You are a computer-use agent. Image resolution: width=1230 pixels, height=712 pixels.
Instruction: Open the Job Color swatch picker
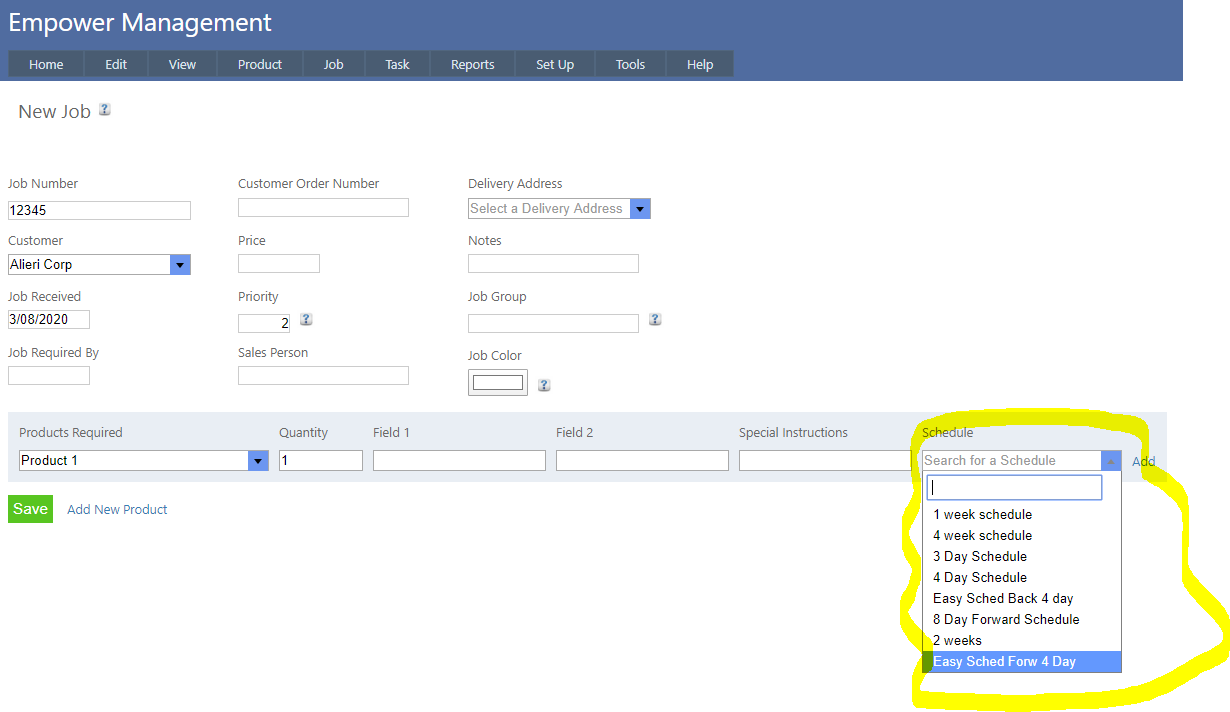(x=497, y=383)
